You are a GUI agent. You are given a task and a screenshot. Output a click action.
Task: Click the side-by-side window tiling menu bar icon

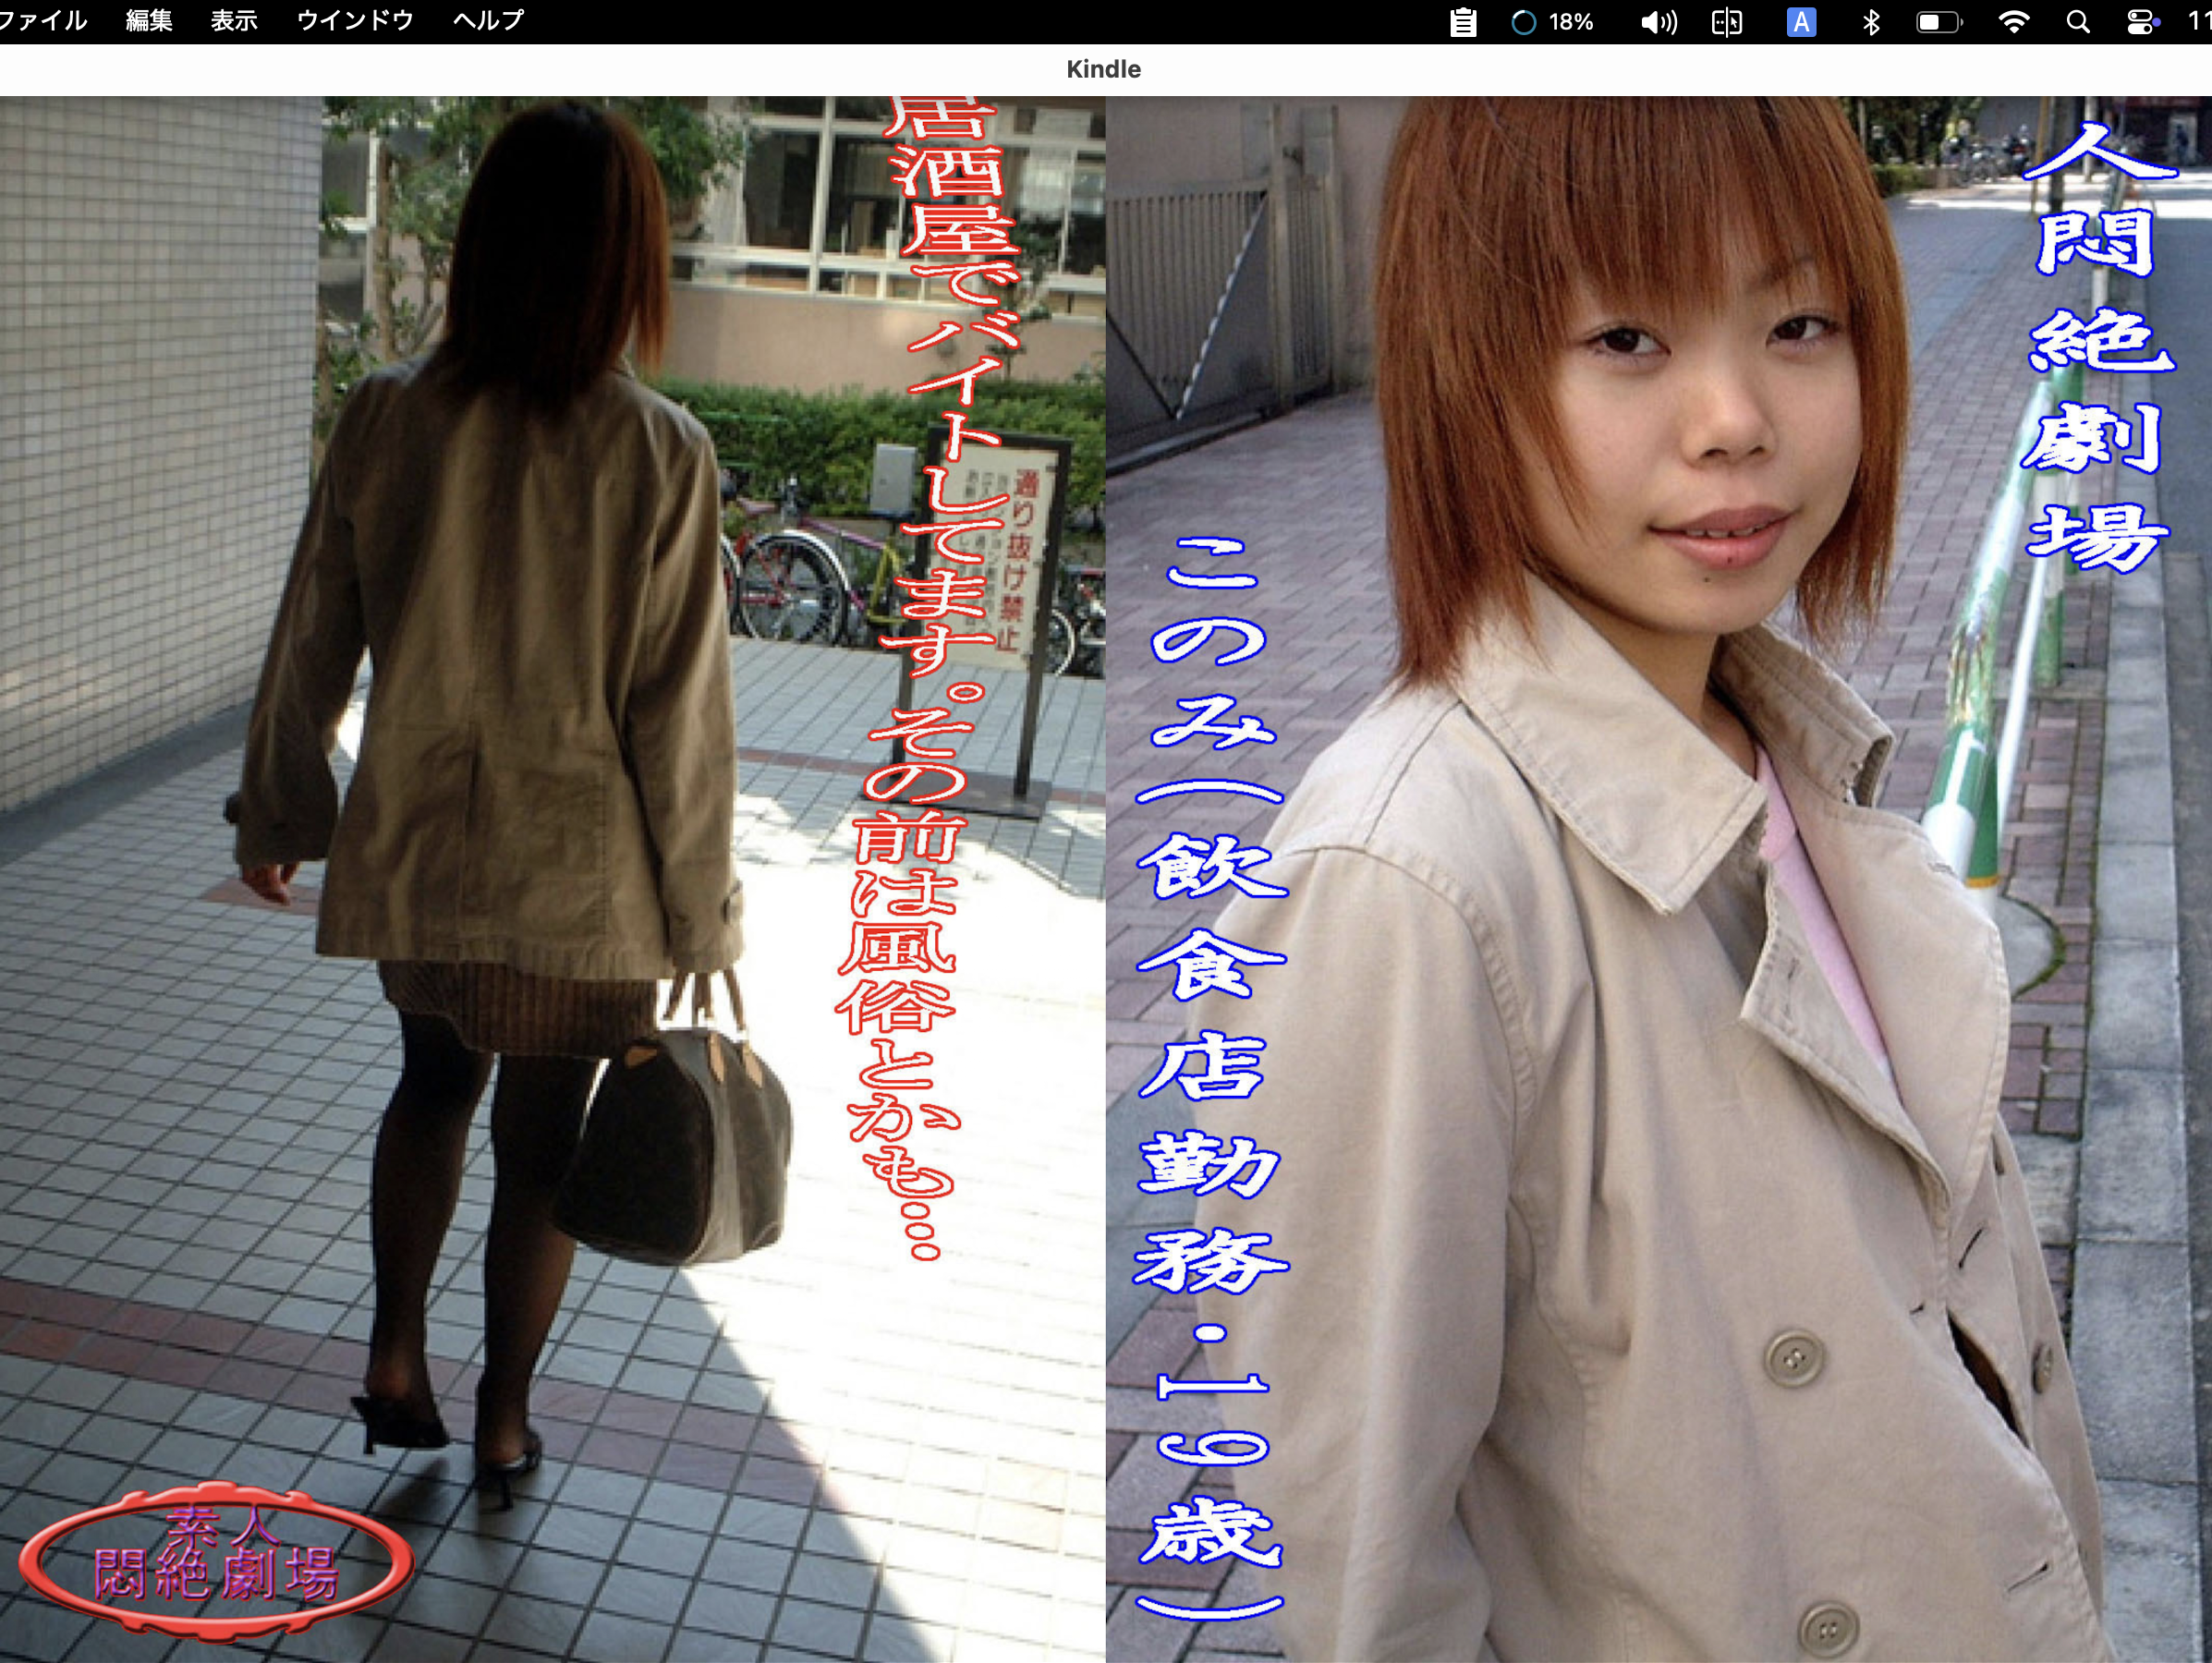1727,22
